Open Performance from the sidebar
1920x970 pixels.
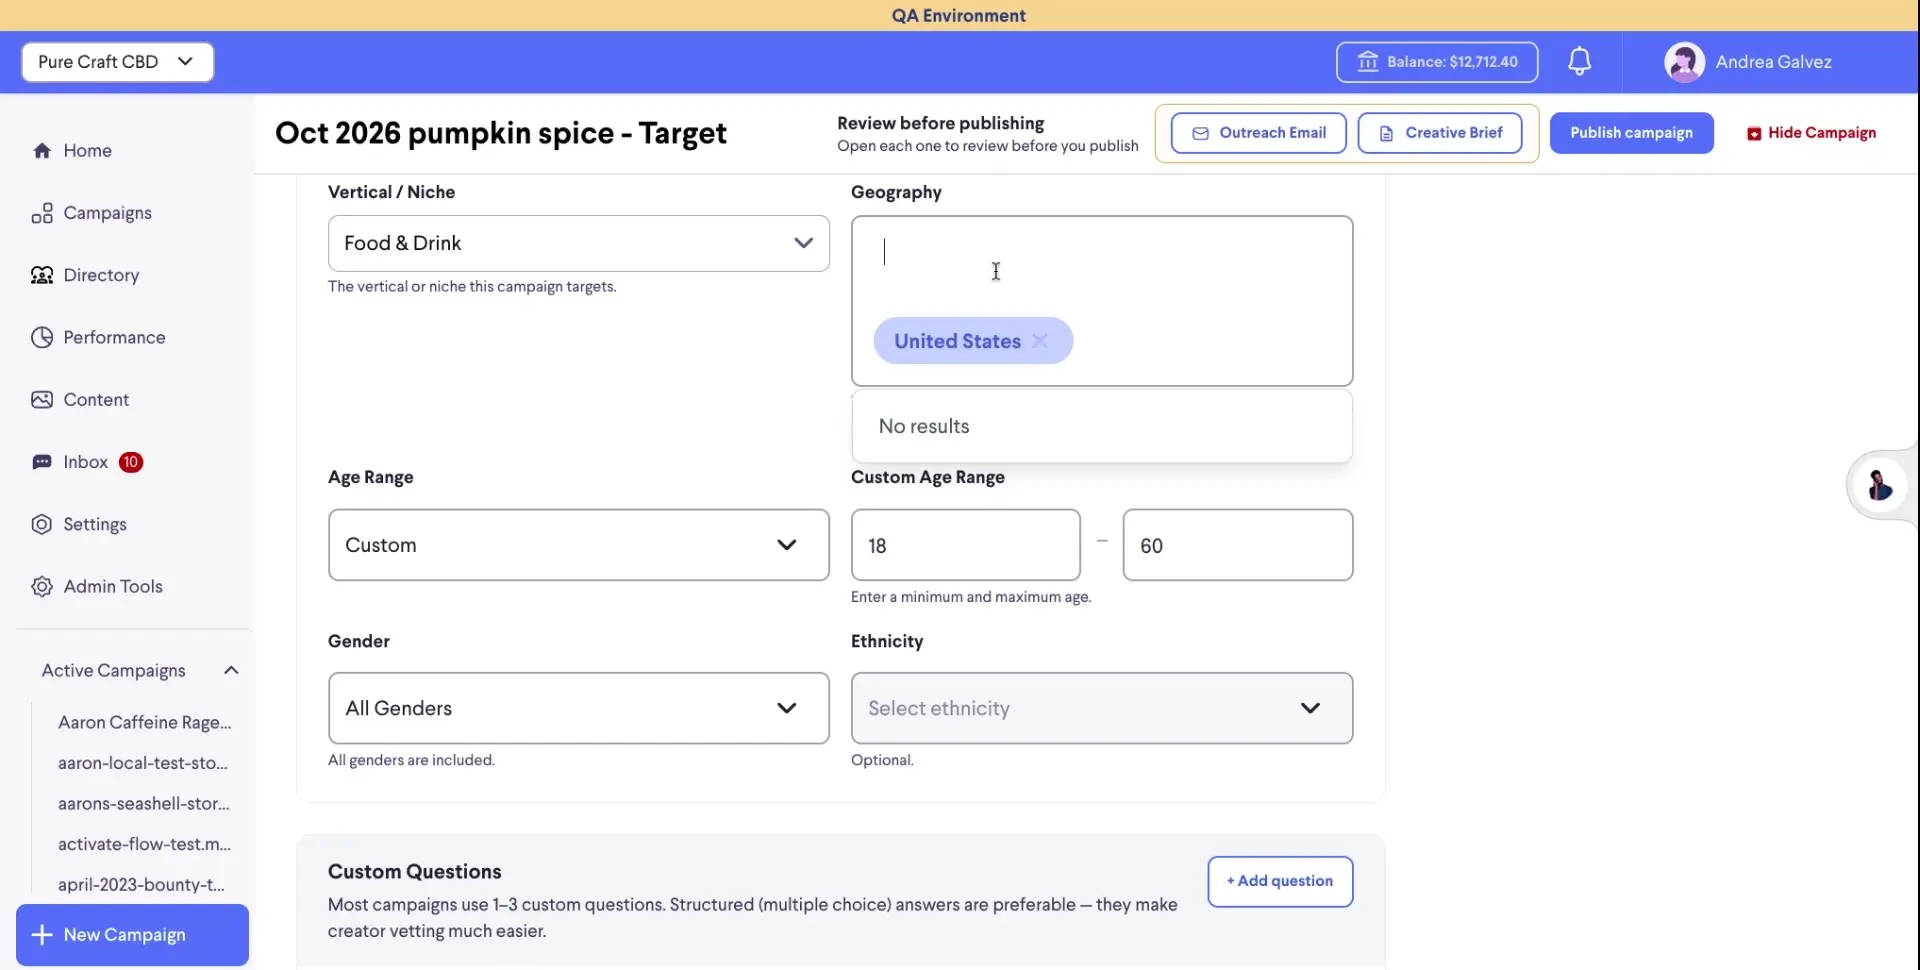tap(114, 337)
